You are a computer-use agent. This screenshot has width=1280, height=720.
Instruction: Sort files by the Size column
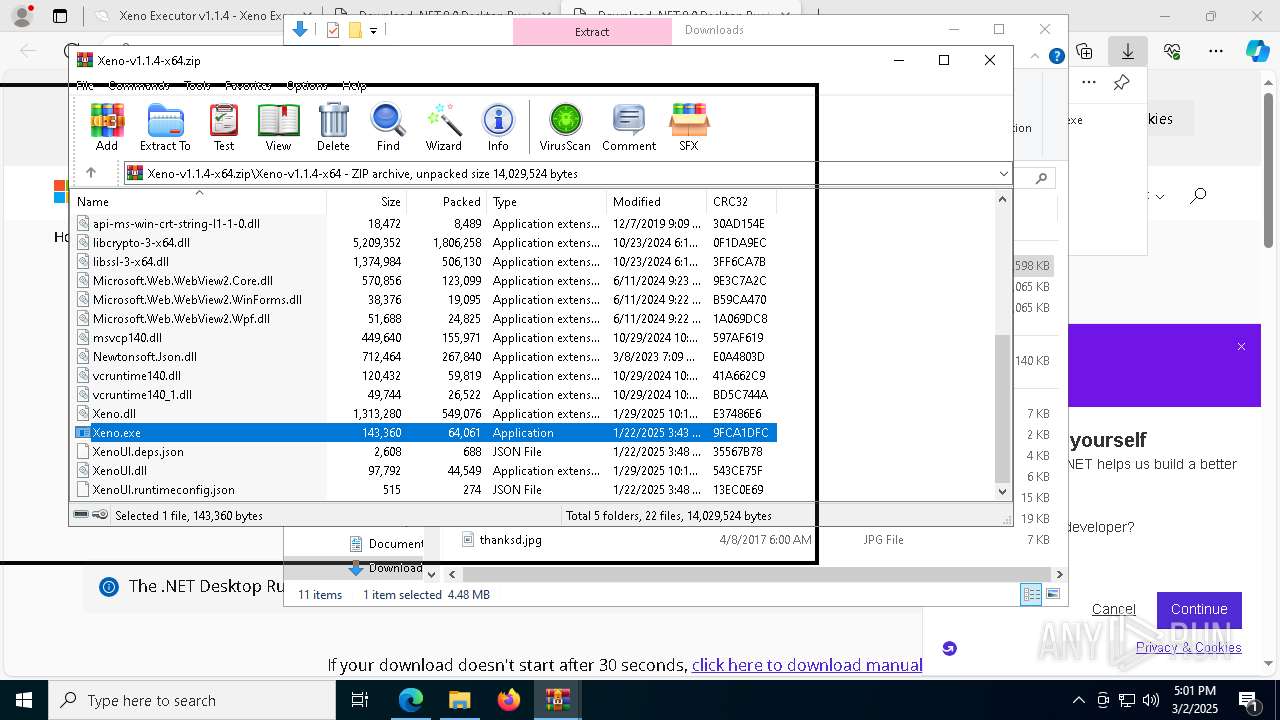[x=367, y=201]
